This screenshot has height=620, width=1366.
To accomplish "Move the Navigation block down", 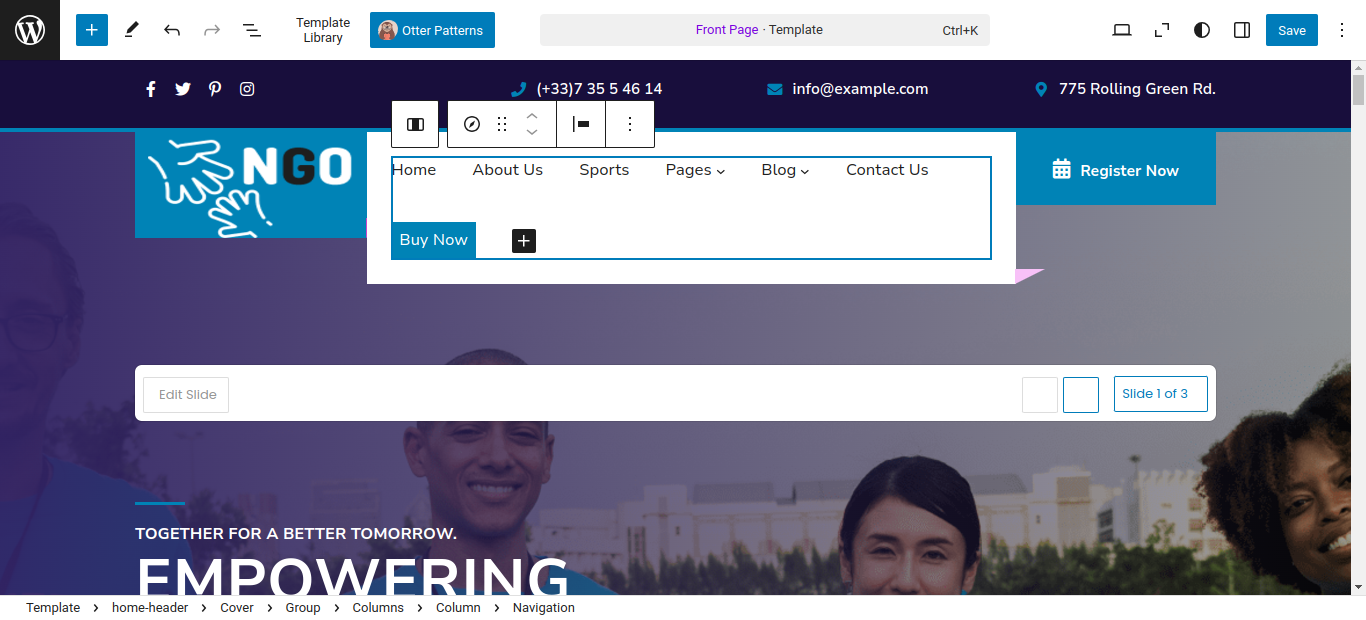I will click(x=532, y=132).
